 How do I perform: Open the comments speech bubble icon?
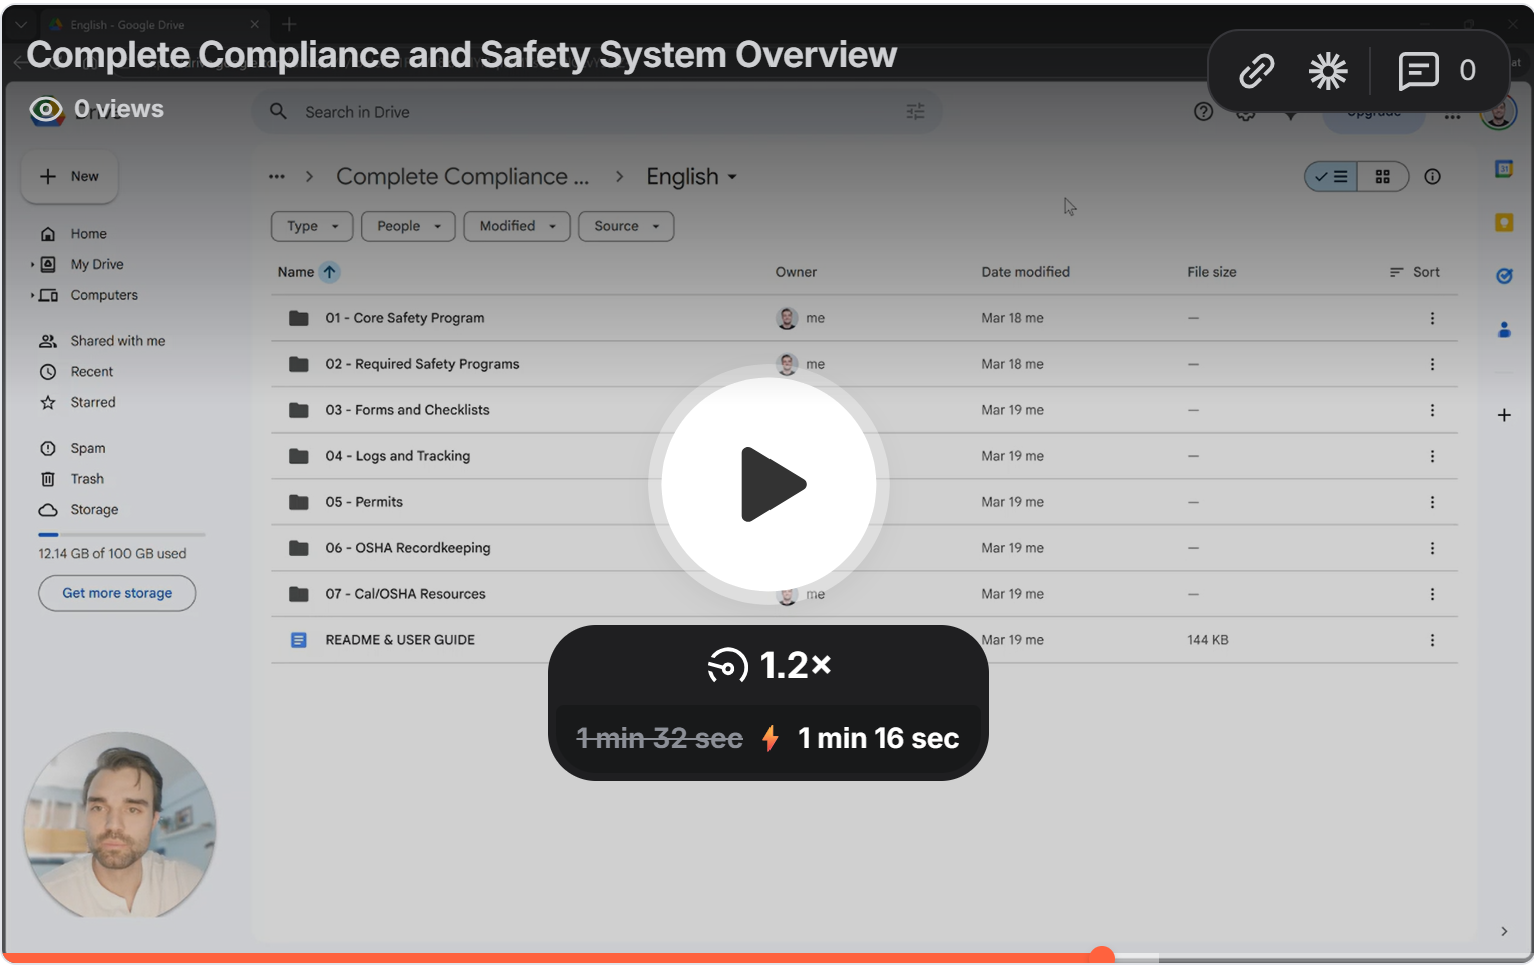(x=1418, y=71)
